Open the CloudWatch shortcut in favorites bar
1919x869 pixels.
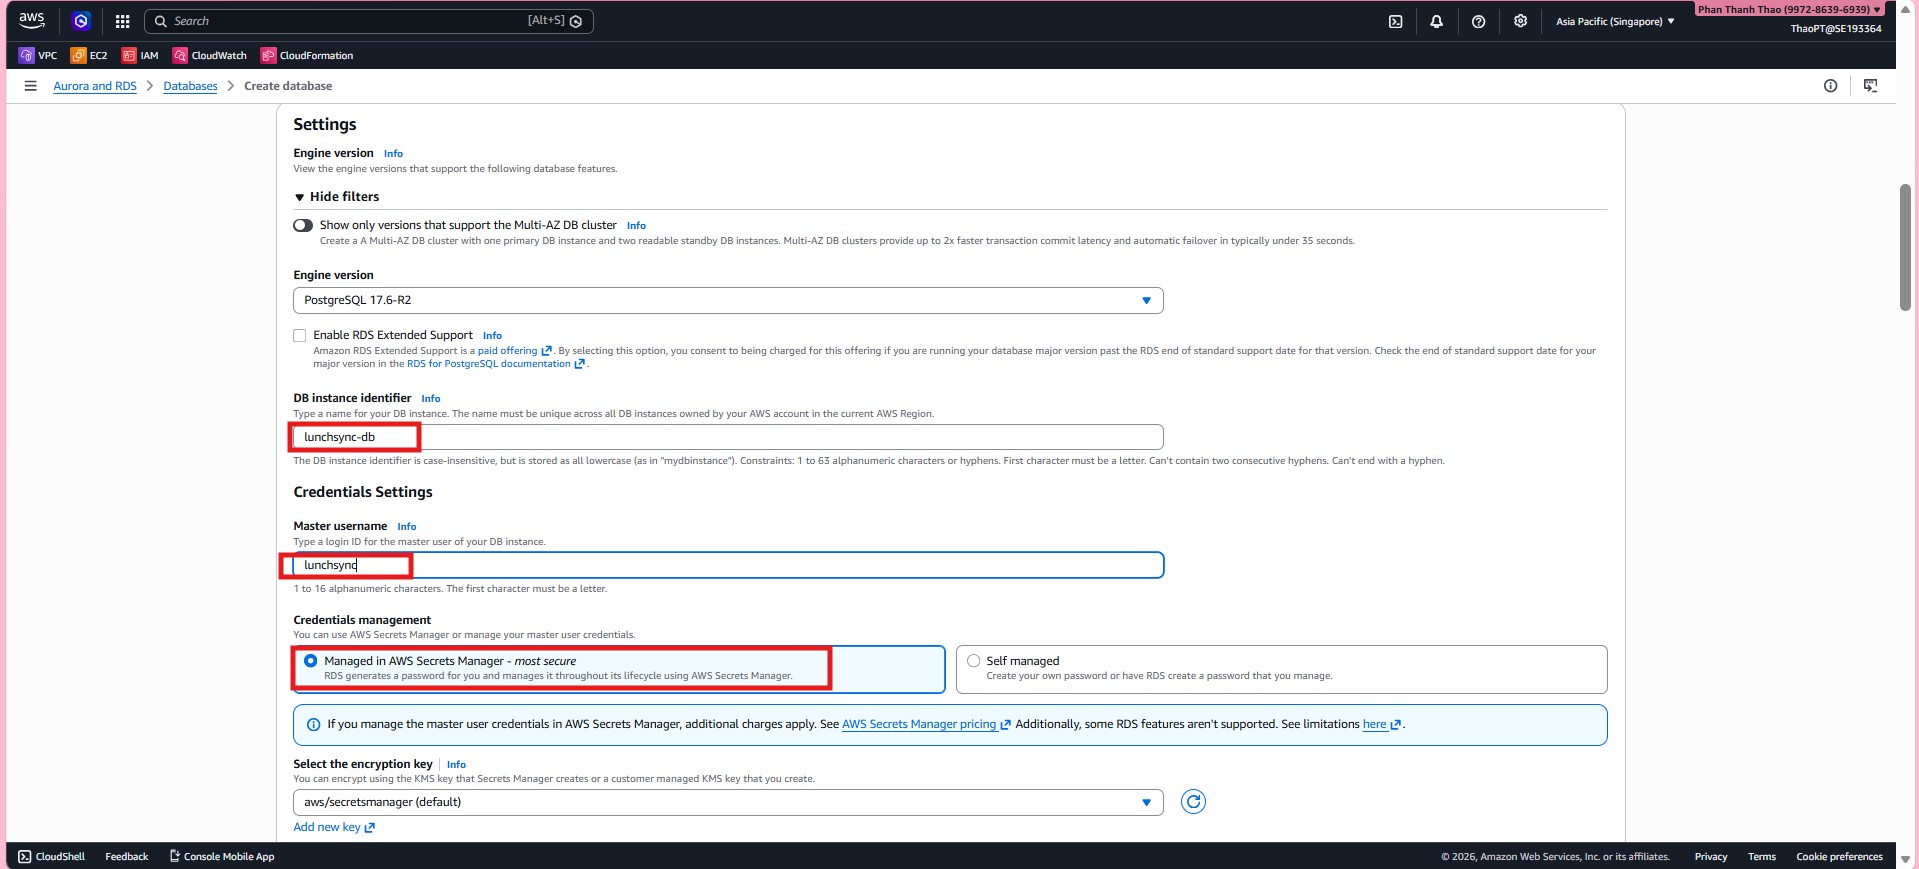pyautogui.click(x=209, y=56)
